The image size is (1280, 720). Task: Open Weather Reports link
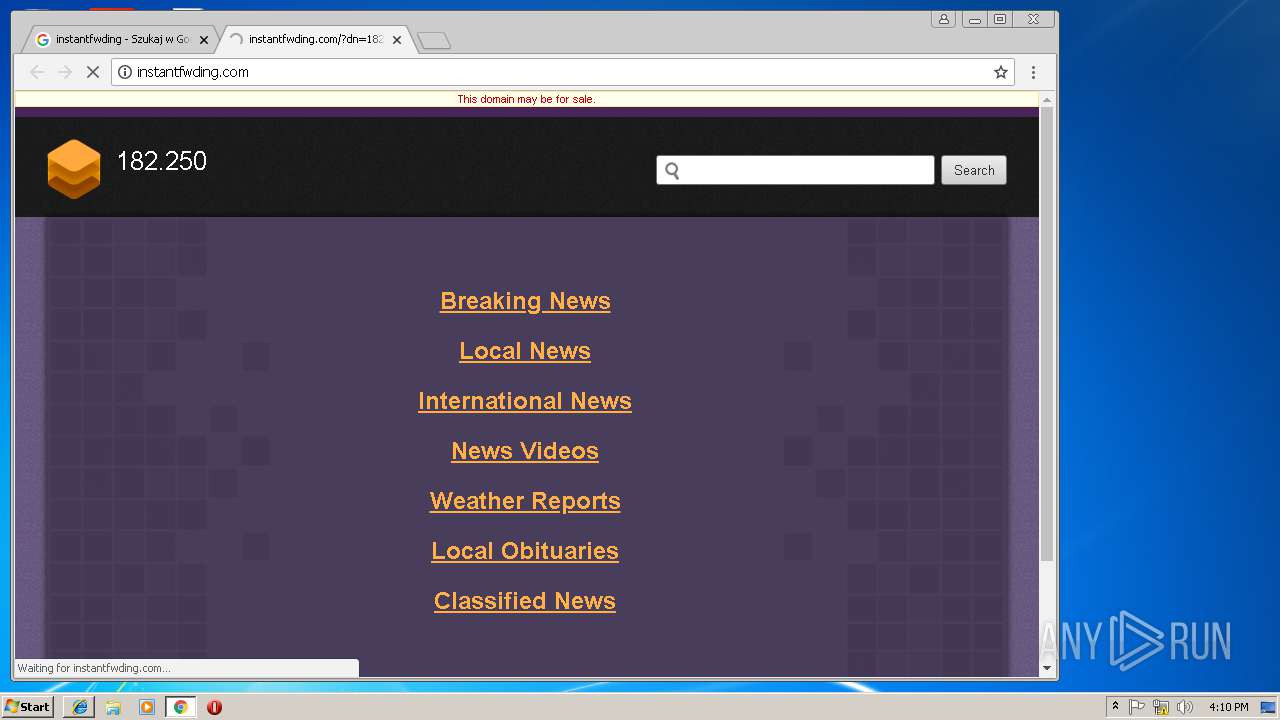(x=525, y=501)
